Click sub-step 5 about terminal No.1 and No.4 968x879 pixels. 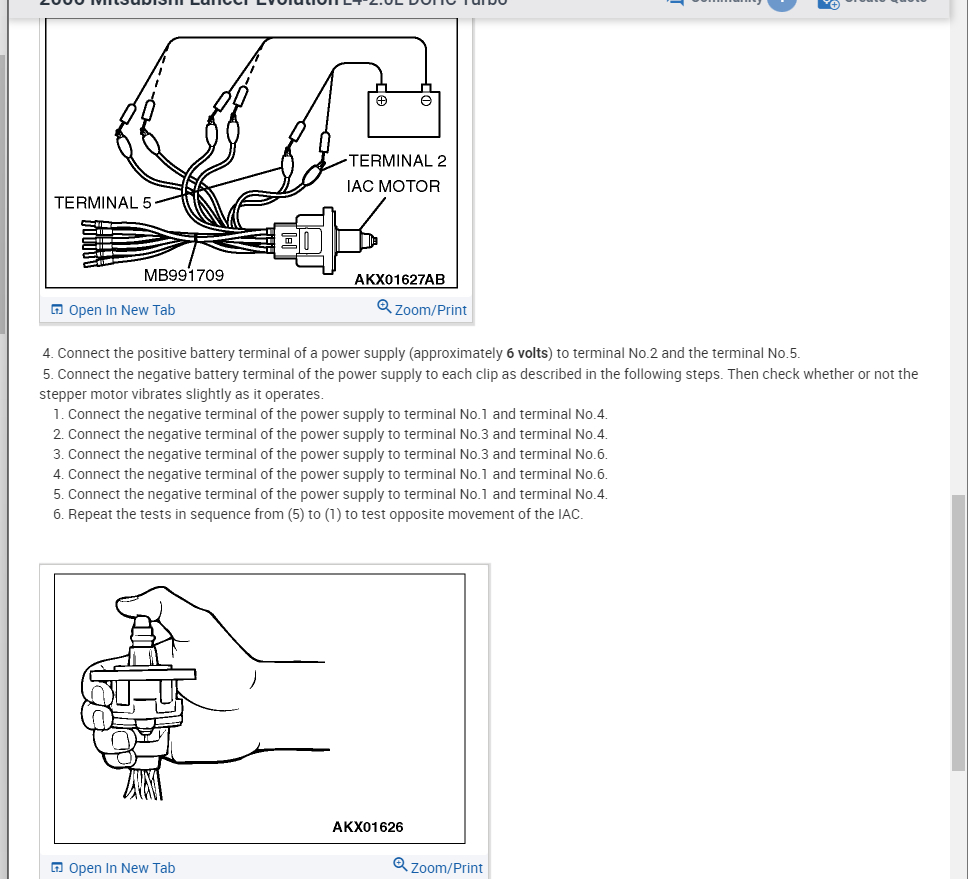coord(330,494)
